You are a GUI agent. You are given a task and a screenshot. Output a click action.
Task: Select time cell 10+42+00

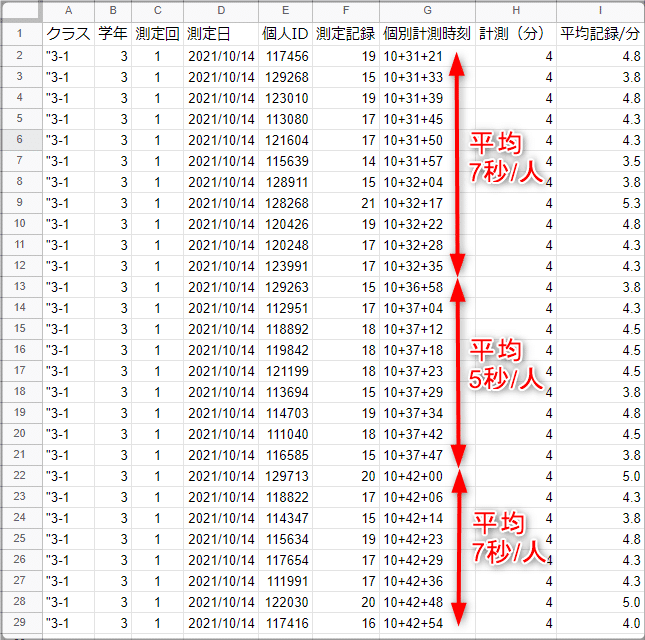pyautogui.click(x=427, y=476)
